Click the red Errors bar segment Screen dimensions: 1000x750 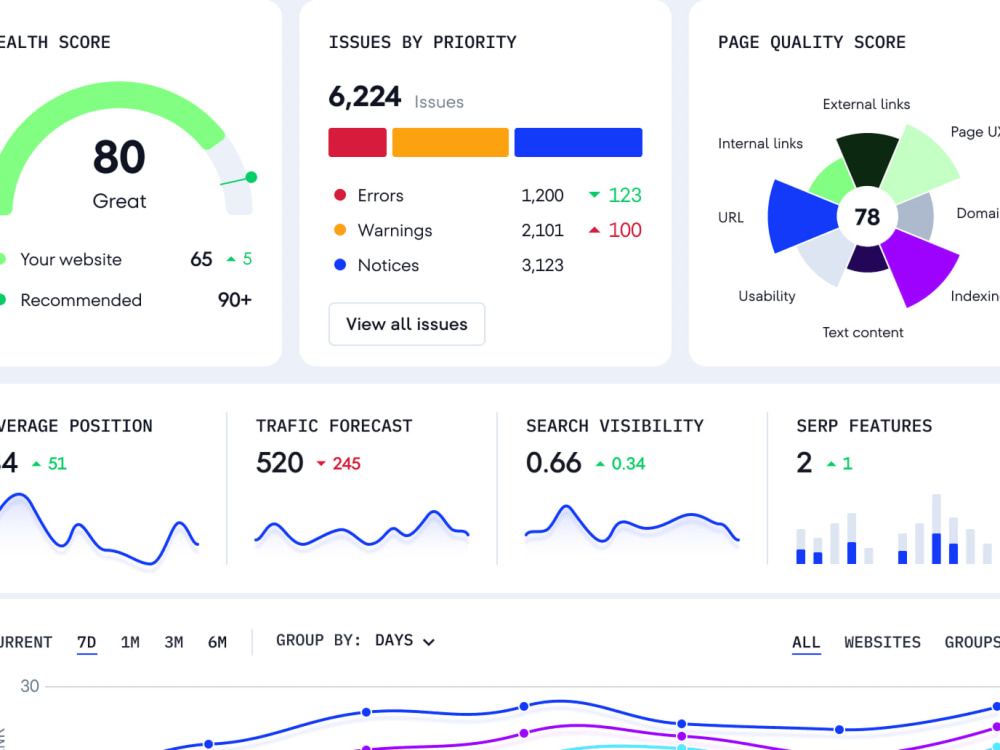coord(357,142)
